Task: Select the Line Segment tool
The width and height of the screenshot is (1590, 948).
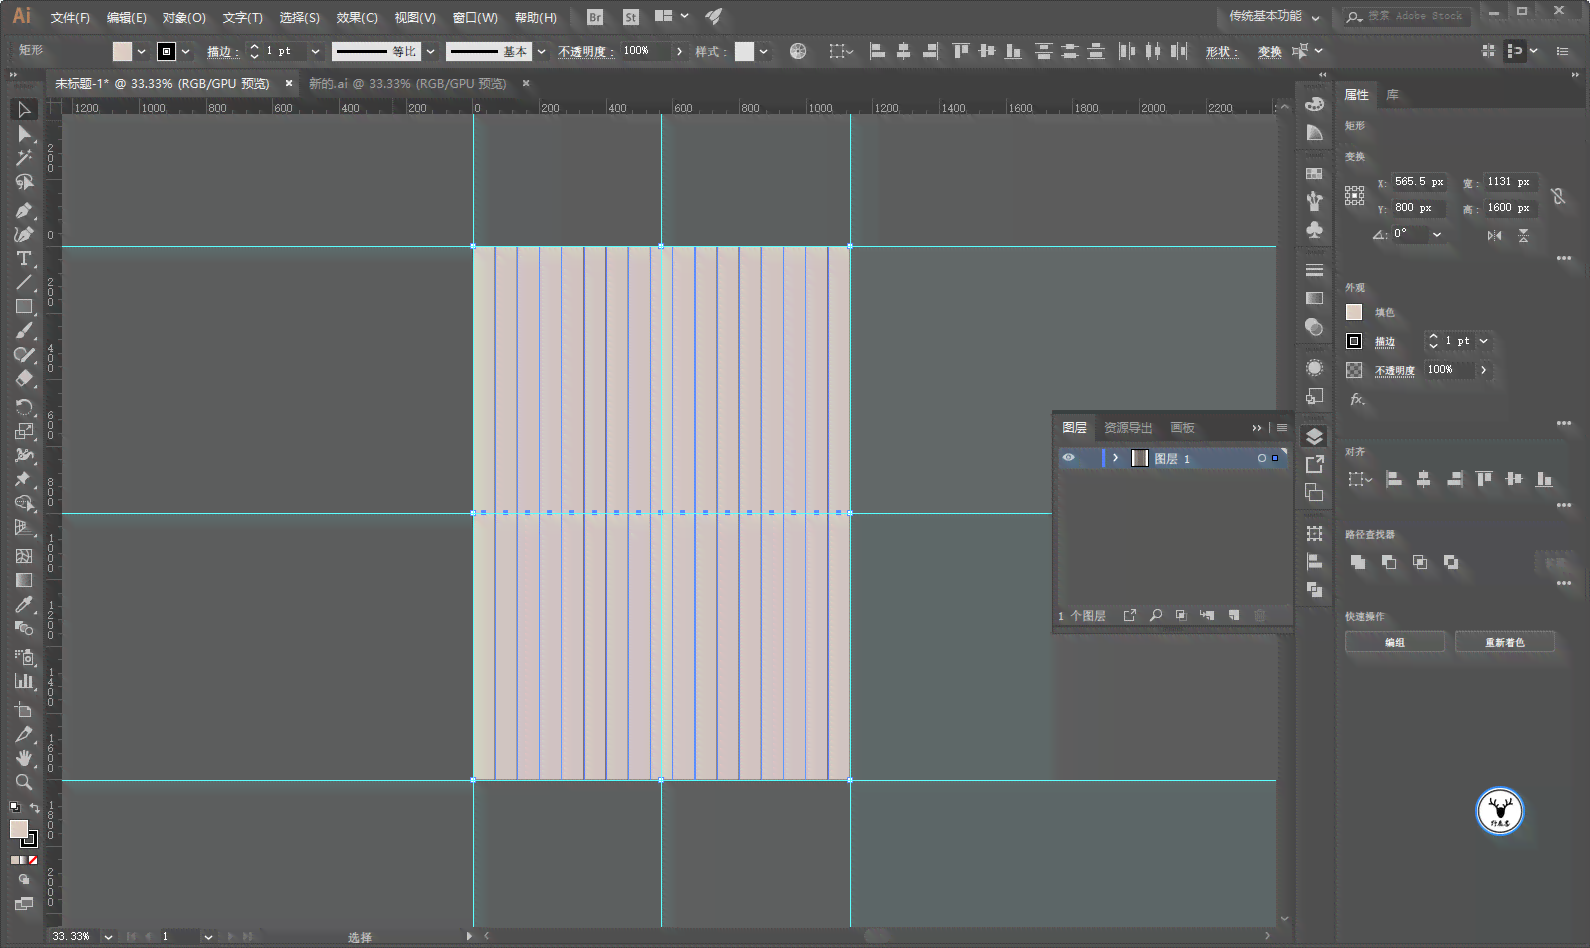Action: pos(24,283)
